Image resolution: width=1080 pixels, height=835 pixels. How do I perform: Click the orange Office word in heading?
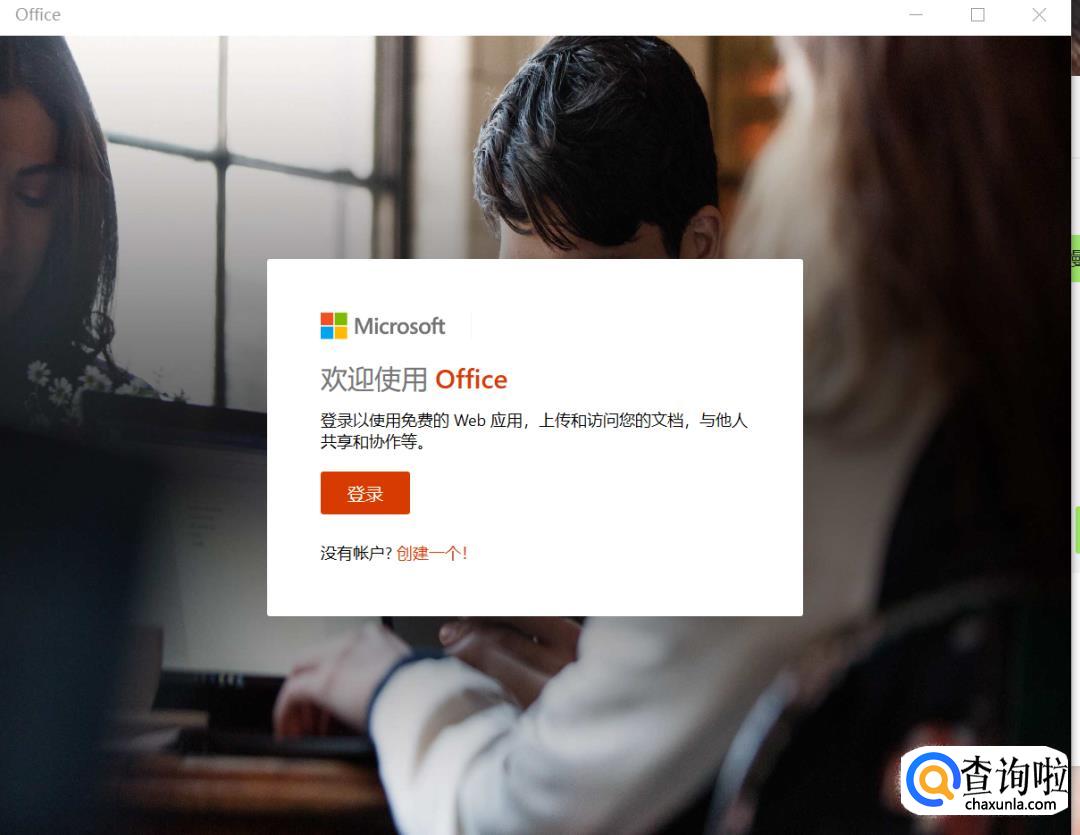point(471,380)
